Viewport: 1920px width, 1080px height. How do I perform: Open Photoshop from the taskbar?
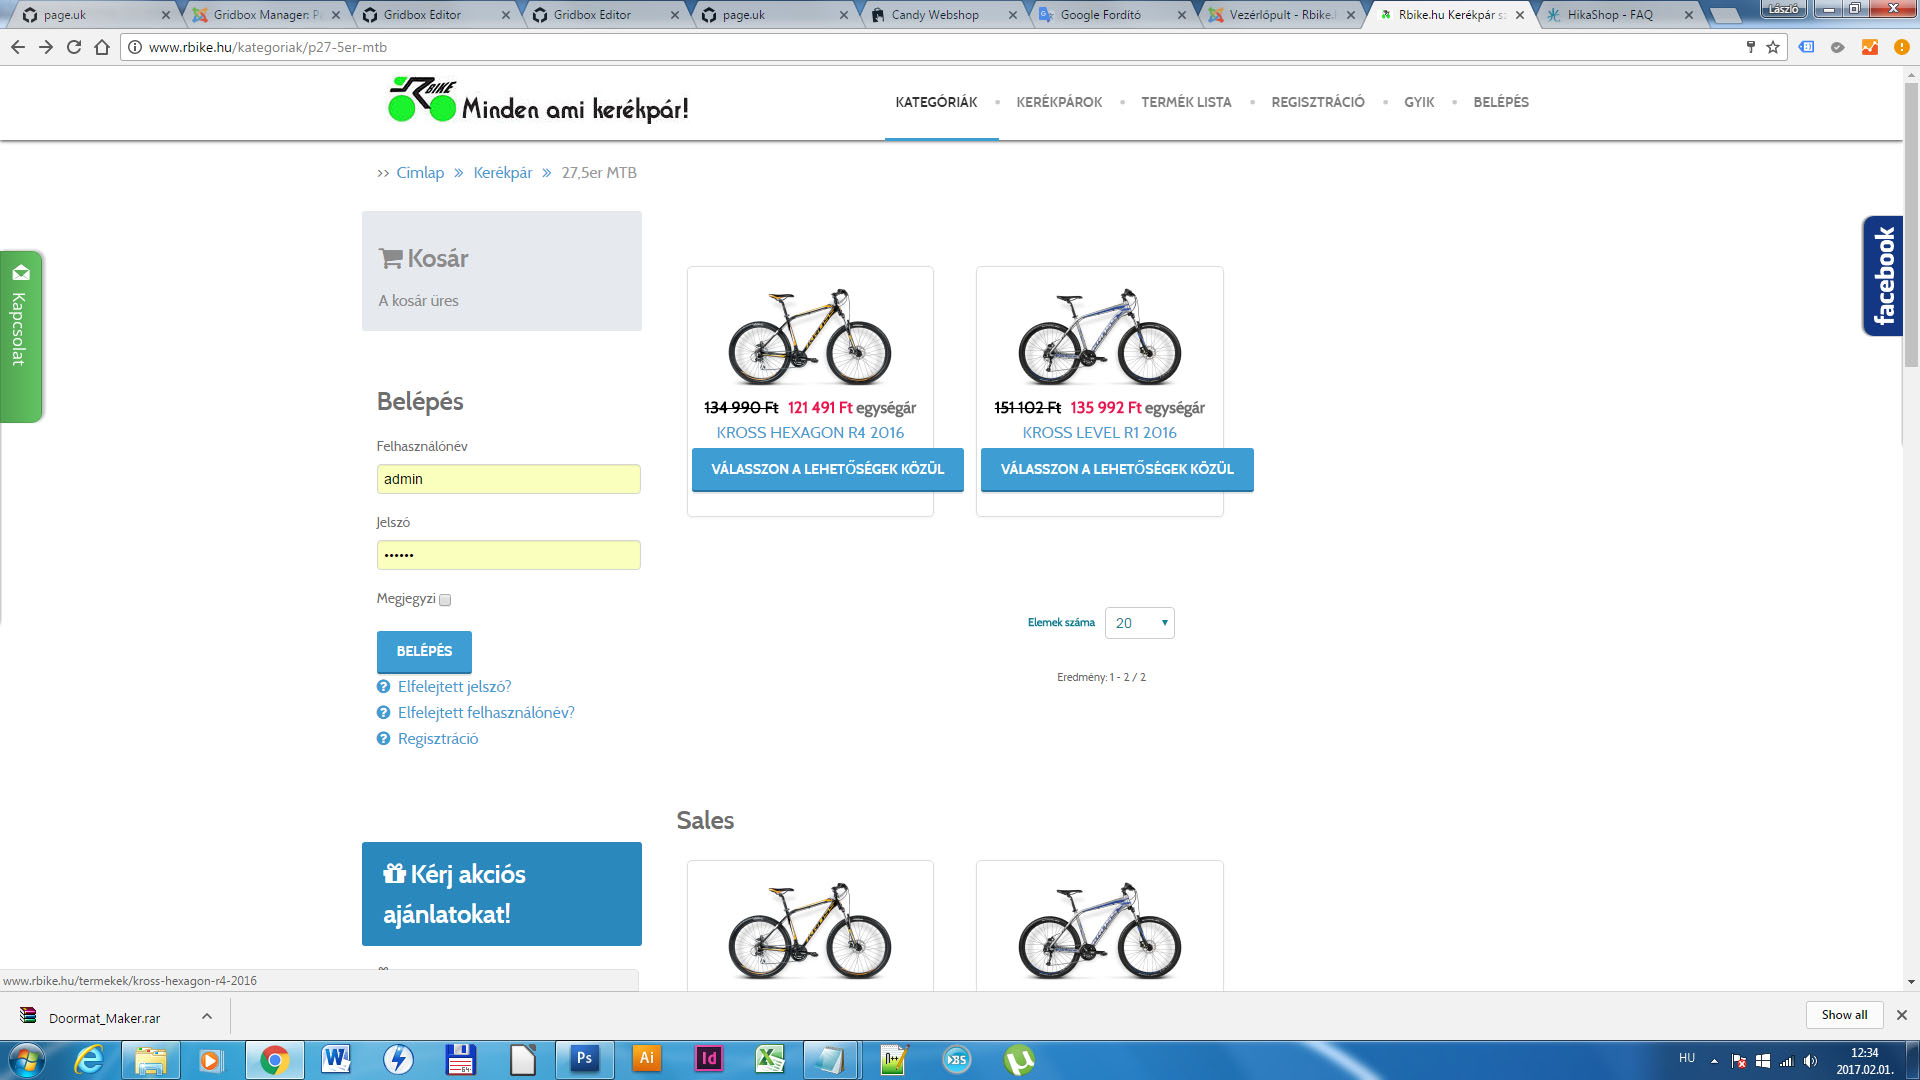584,1059
